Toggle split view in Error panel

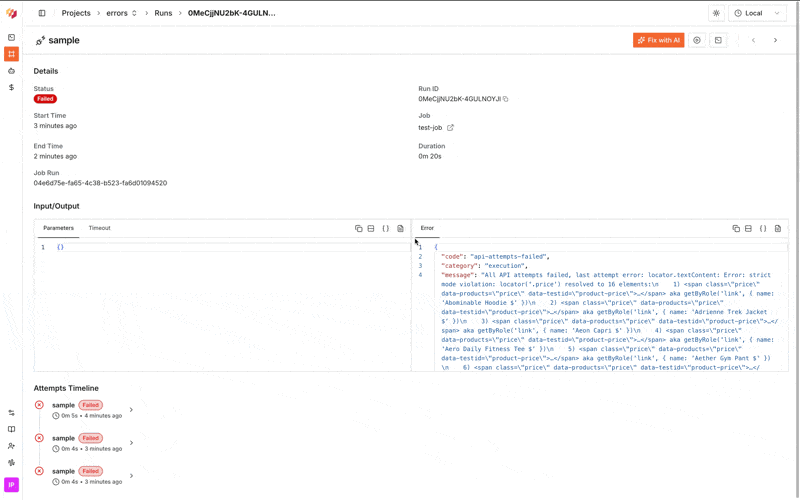pyautogui.click(x=748, y=229)
